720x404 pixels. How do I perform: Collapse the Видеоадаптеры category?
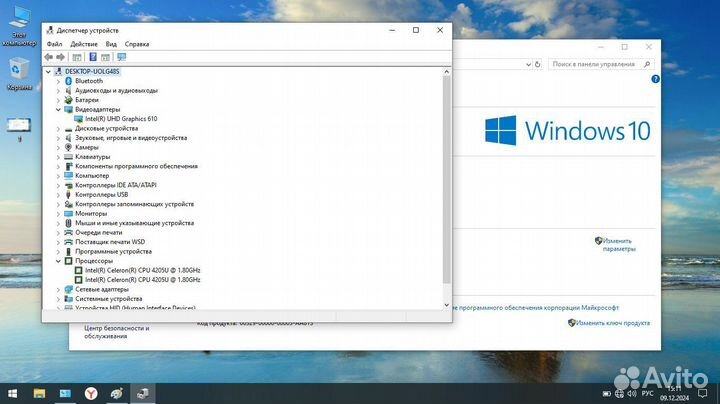tap(58, 109)
